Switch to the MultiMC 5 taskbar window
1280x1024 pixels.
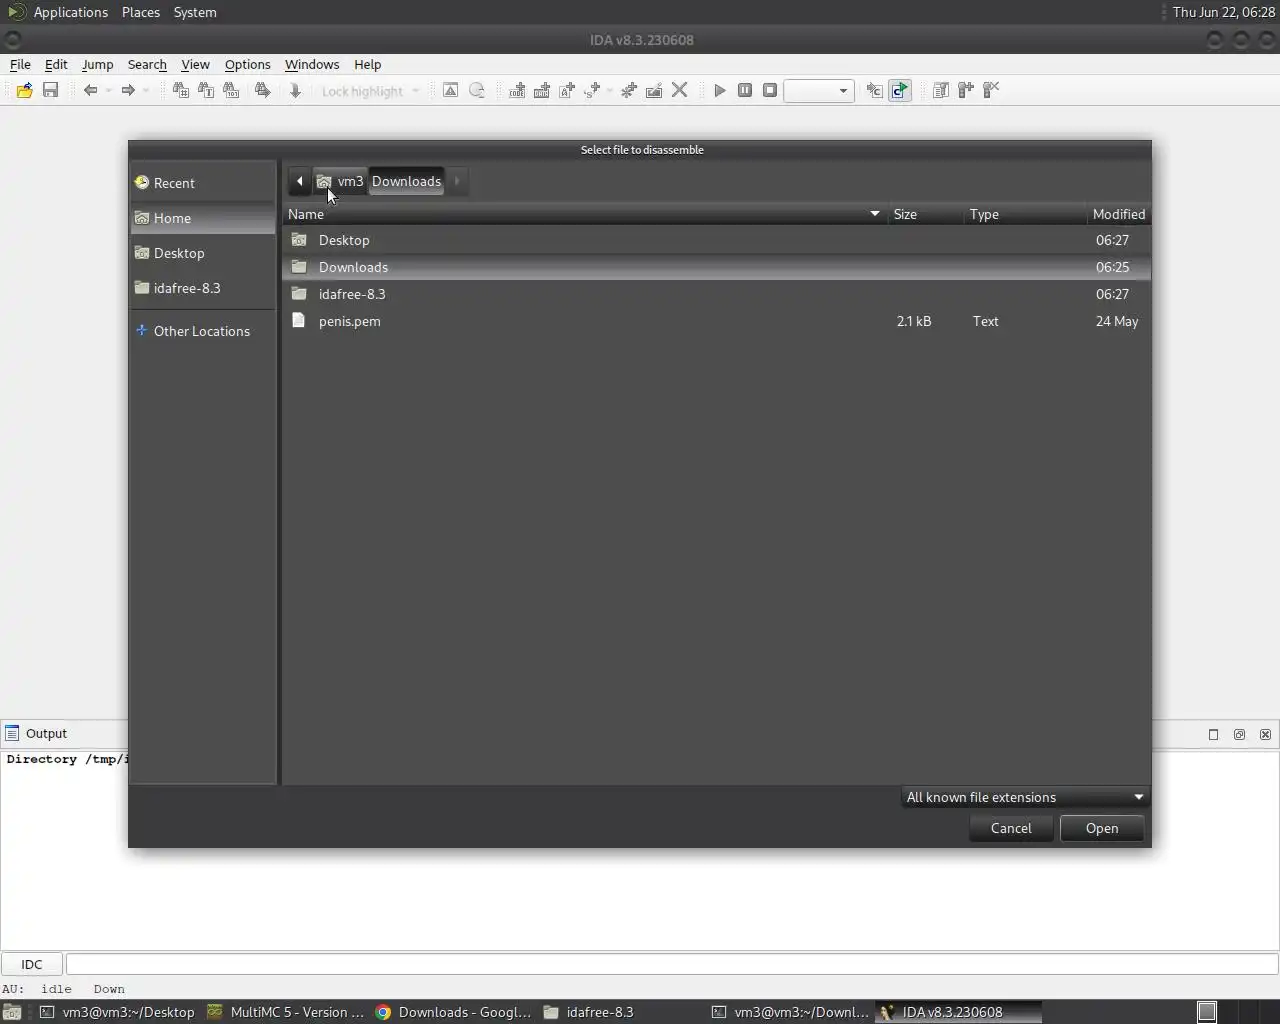click(x=286, y=1012)
